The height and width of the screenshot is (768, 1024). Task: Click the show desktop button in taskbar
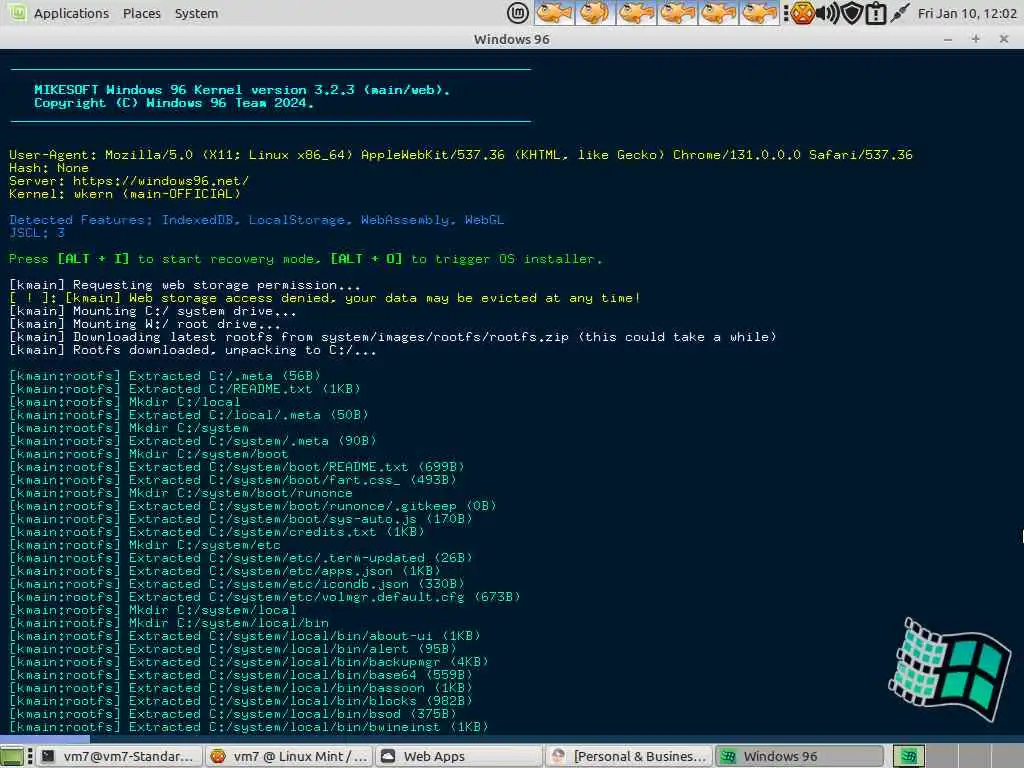point(12,756)
